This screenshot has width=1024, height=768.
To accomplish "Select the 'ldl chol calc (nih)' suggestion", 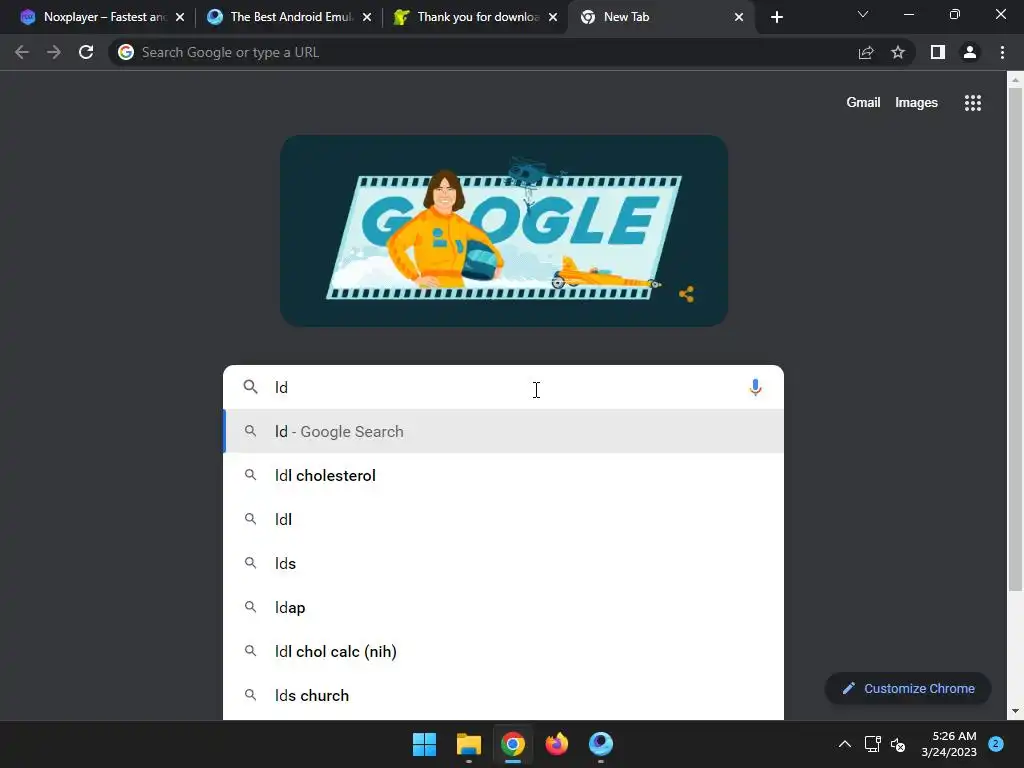I will click(503, 651).
